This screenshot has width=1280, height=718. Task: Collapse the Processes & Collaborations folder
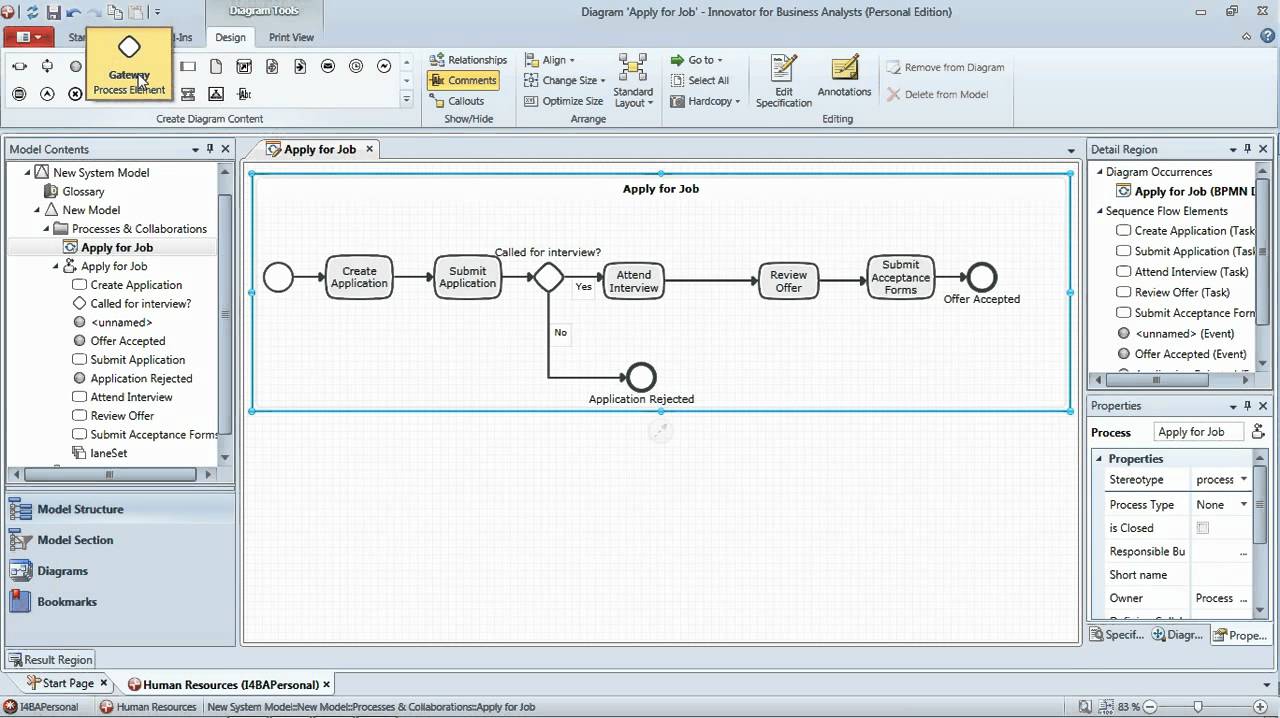point(47,229)
